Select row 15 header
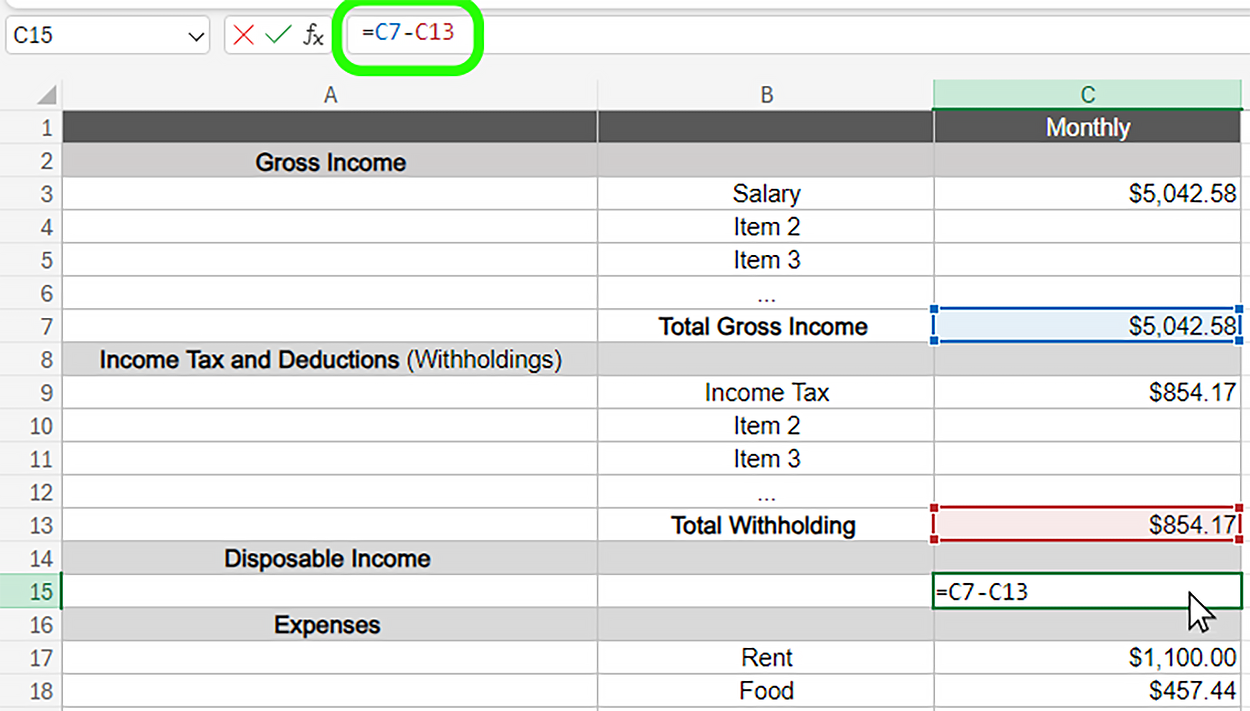 (31, 591)
